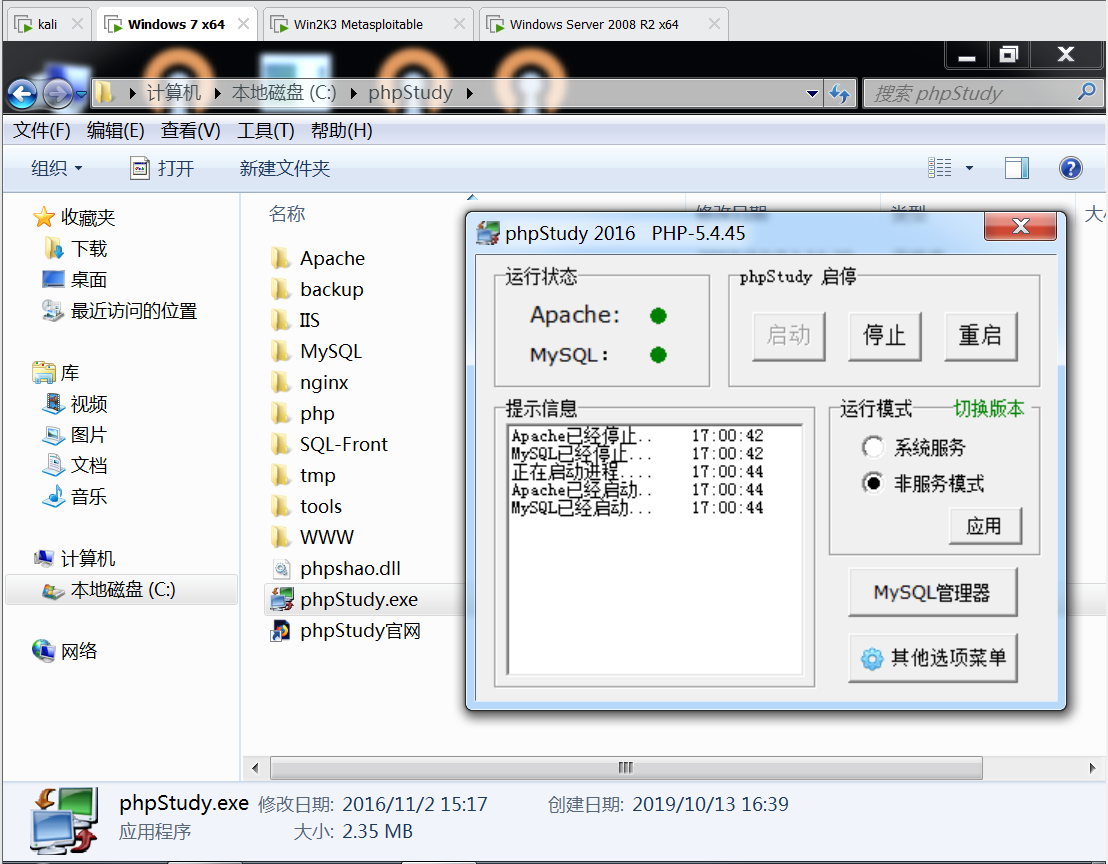Viewport: 1108px width, 864px height.
Task: Go back with the Explorer back arrow
Action: tap(22, 94)
